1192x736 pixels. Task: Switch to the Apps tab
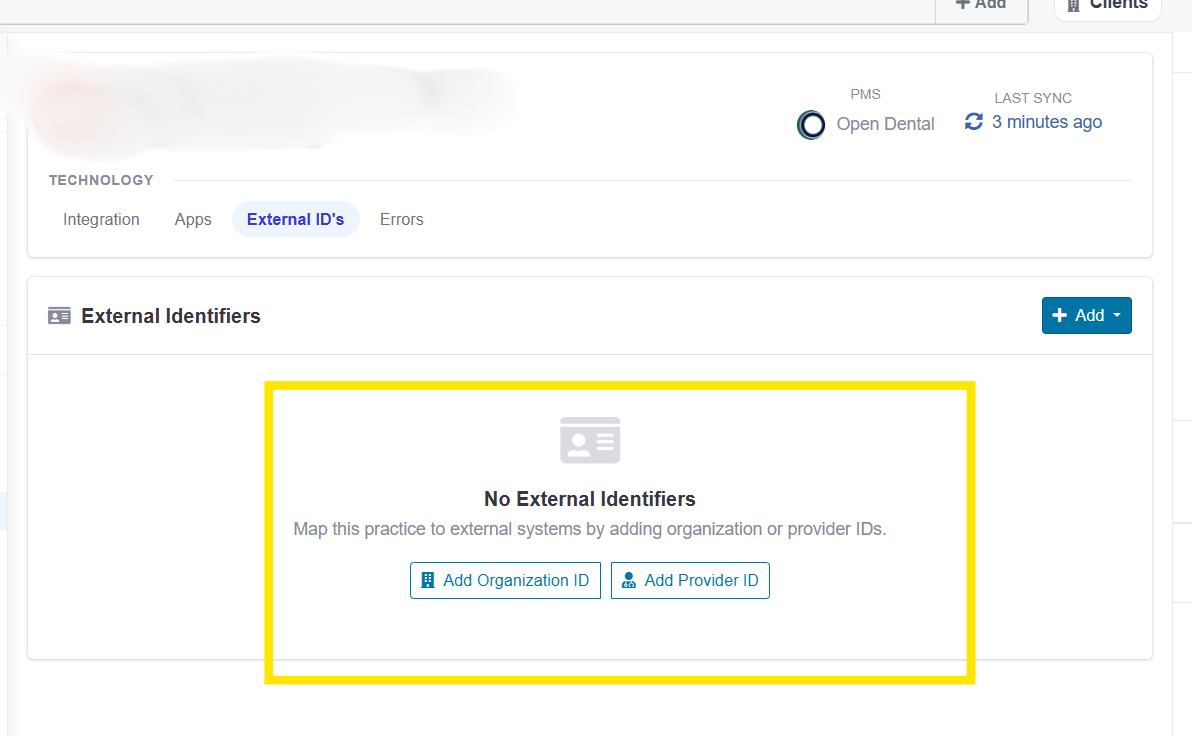tap(193, 219)
